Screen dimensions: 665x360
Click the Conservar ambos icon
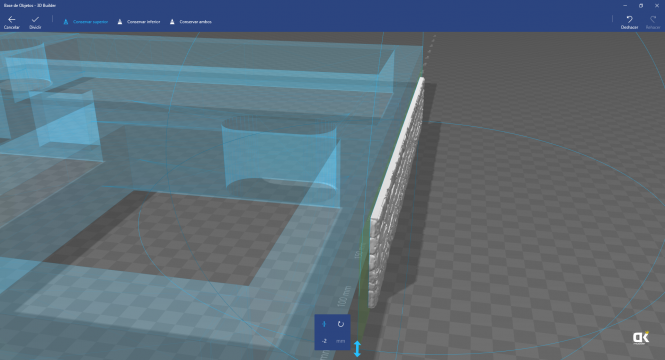[172, 22]
